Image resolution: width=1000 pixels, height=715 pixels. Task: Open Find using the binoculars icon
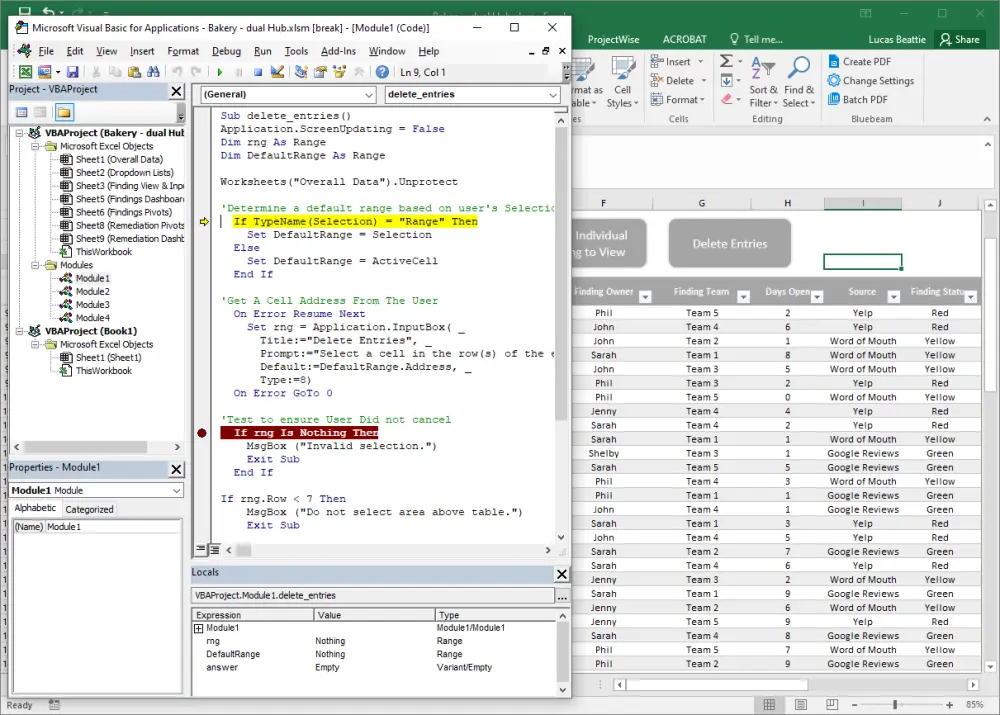(153, 72)
